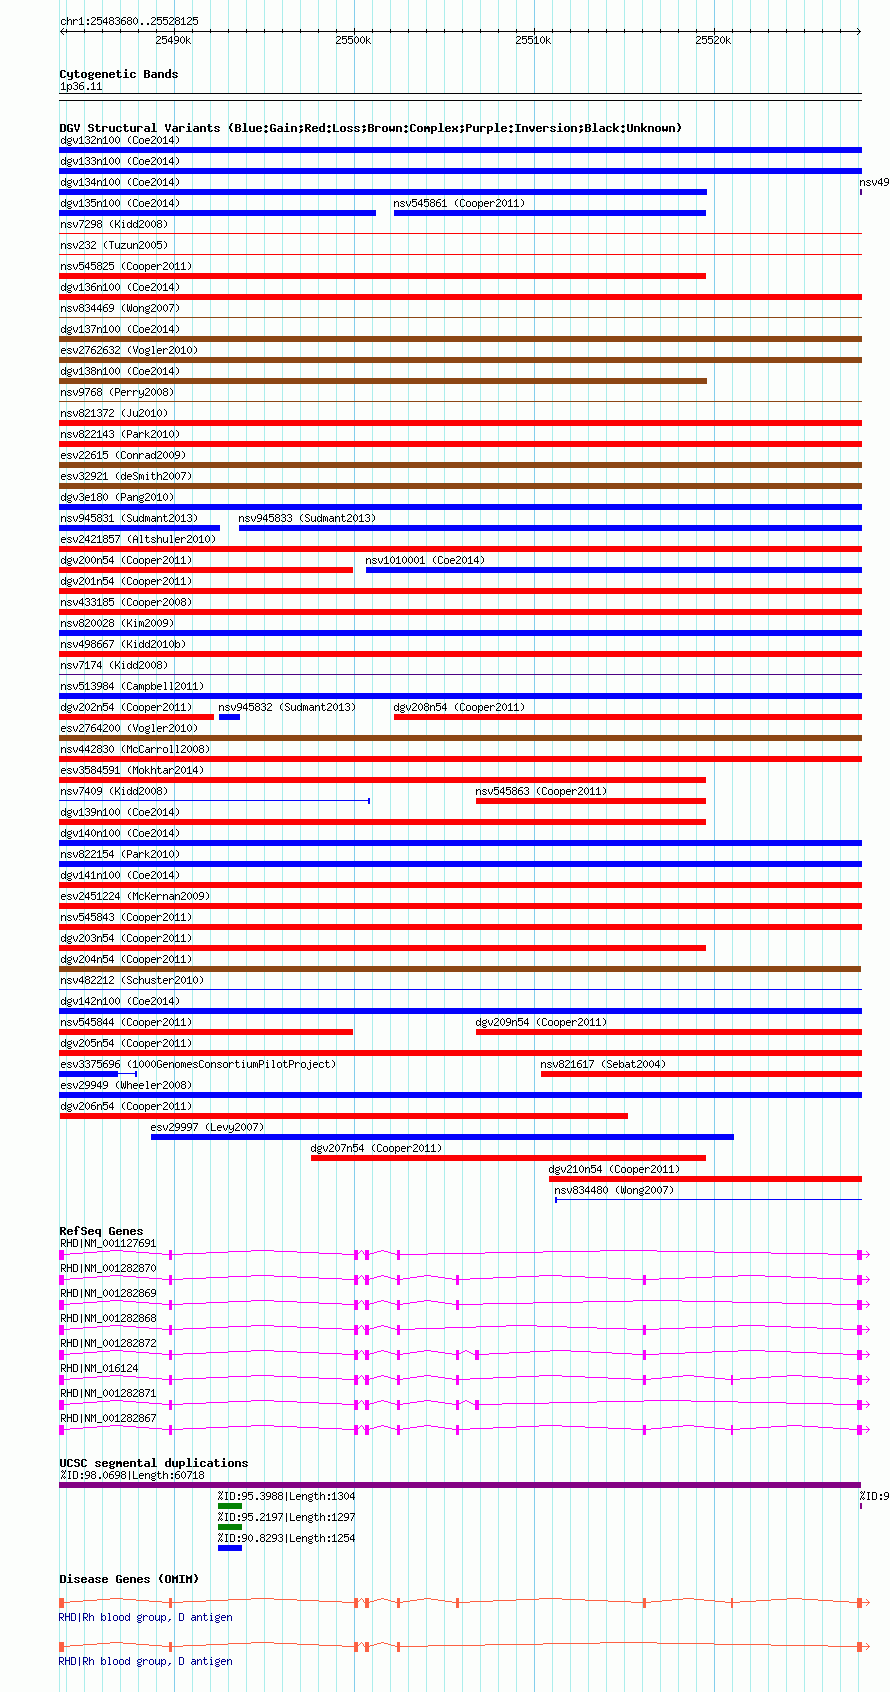This screenshot has width=890, height=1692.
Task: Click the 1p36.11 band label
Action: [x=81, y=87]
